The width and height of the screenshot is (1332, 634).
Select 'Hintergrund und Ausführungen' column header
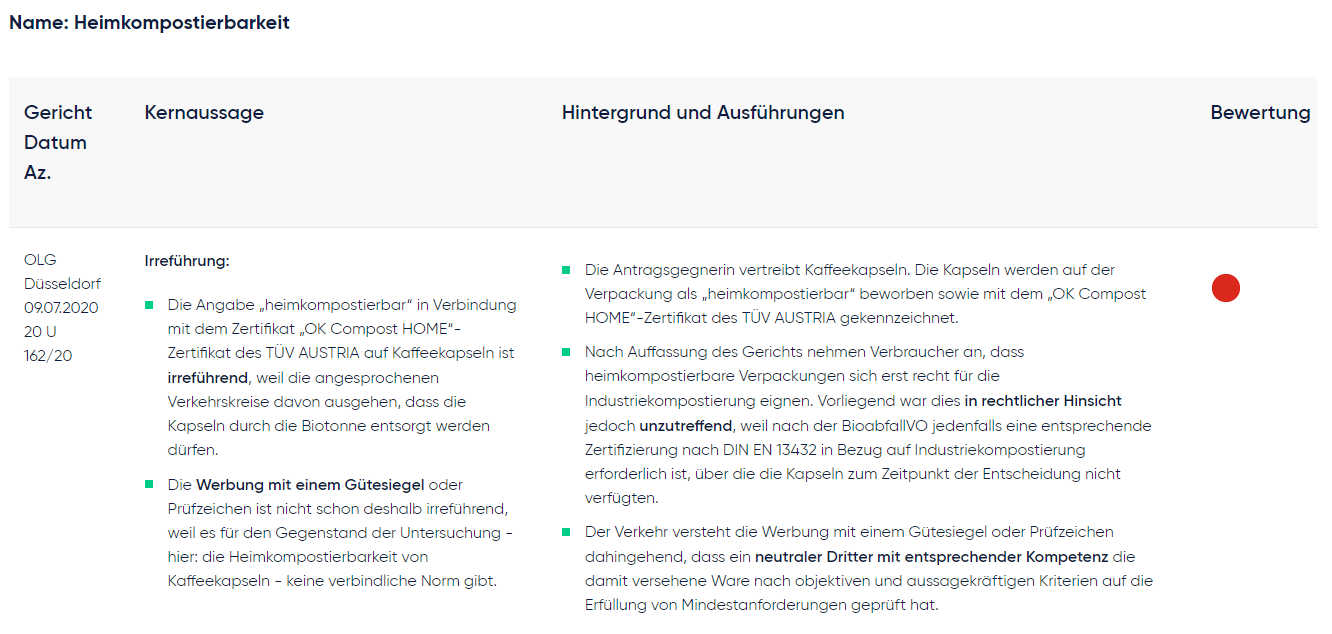pos(703,113)
